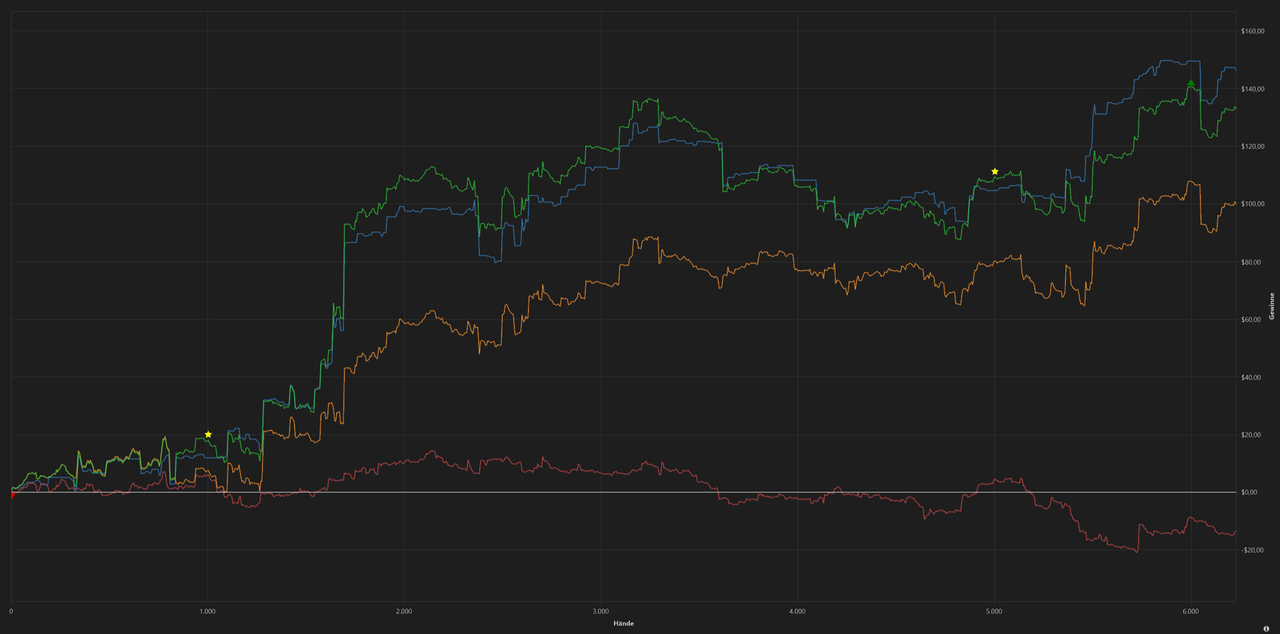Screen dimensions: 1280x634
Task: Click the '$100,00' y-axis label
Action: [x=1253, y=204]
